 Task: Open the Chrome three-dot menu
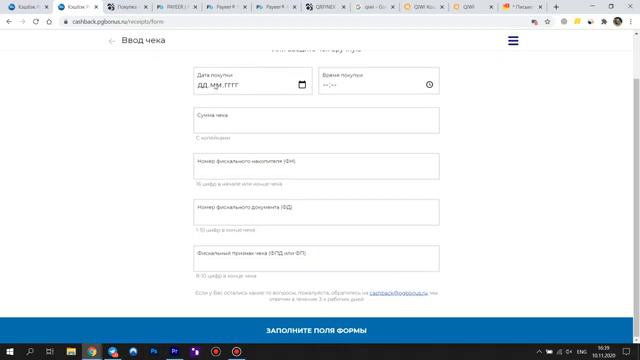(631, 22)
